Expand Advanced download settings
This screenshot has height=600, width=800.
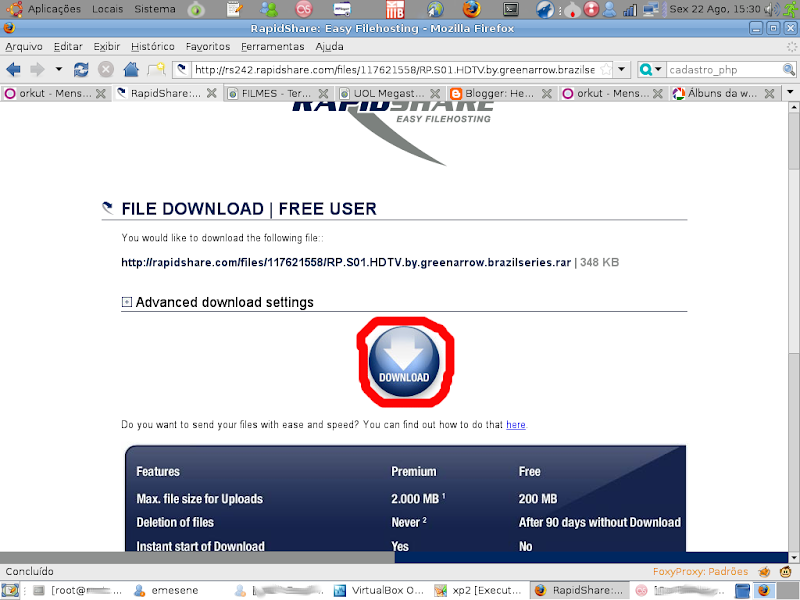(x=127, y=302)
